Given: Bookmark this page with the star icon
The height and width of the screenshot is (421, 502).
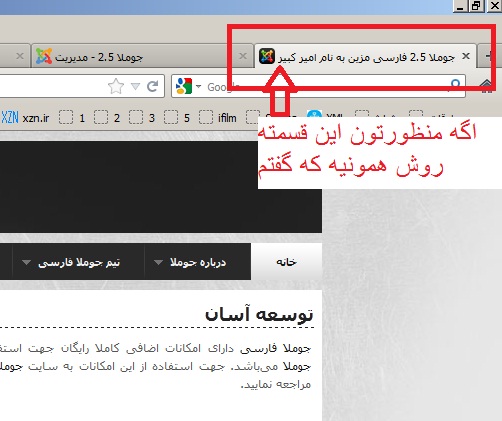Looking at the screenshot, I should tap(116, 86).
